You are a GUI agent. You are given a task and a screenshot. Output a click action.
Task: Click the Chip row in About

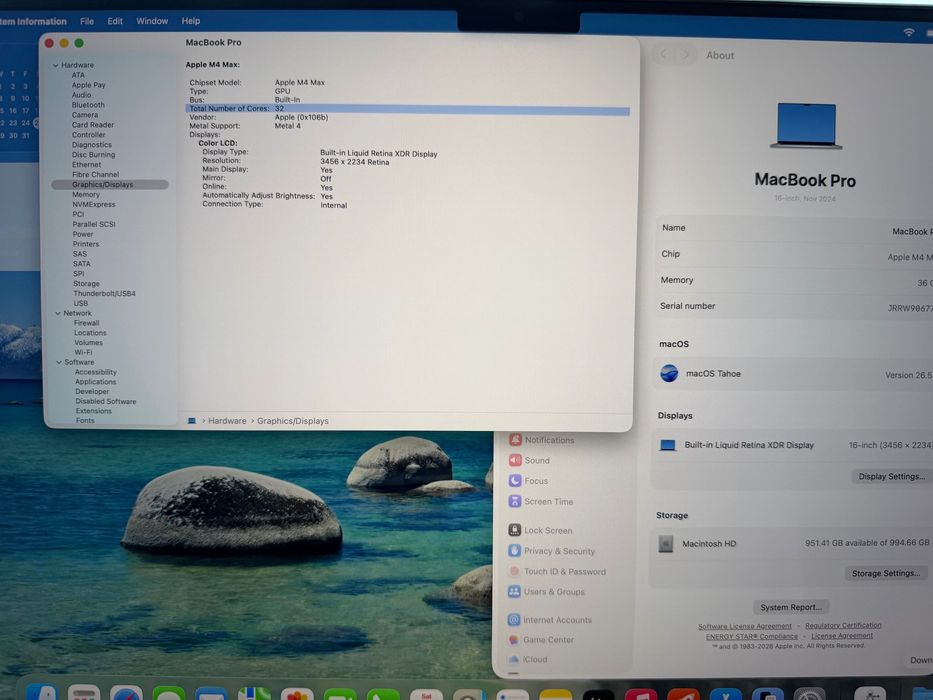click(794, 254)
